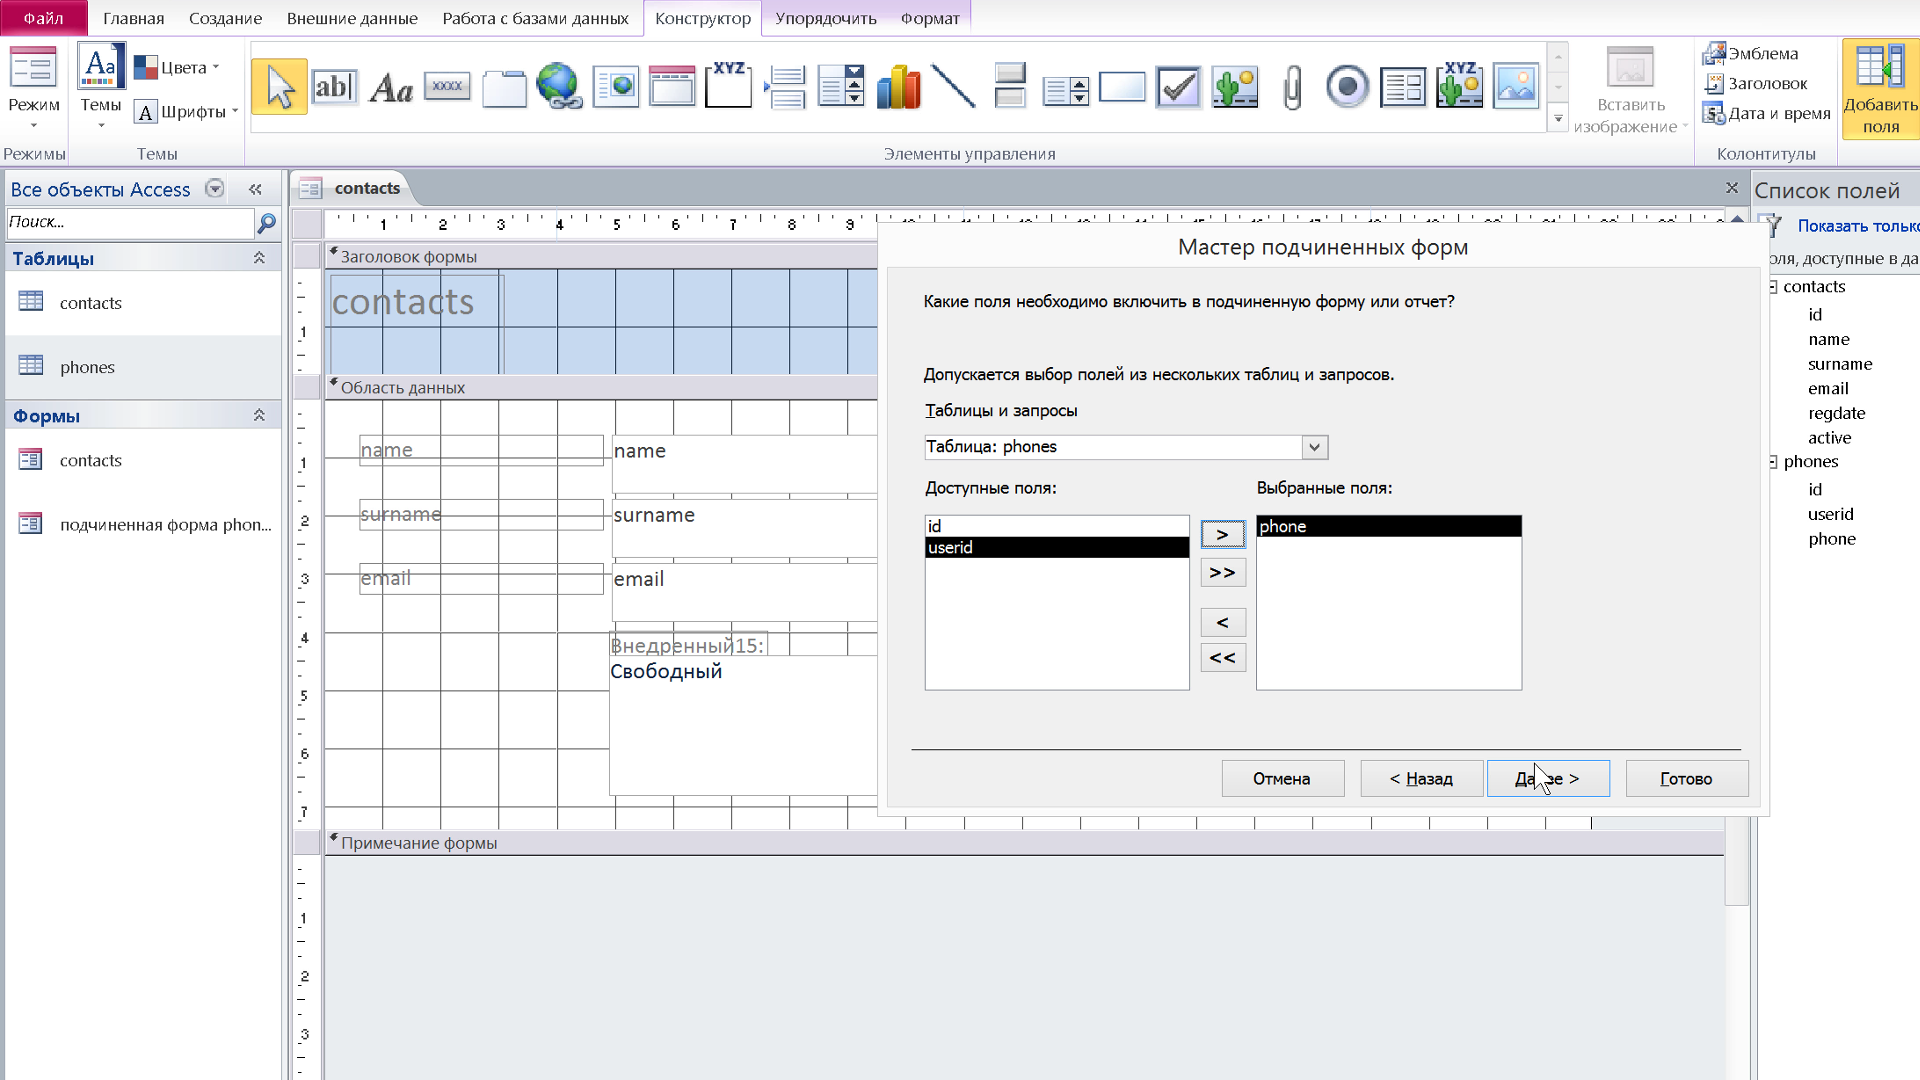Click the Далее button to proceed
1920x1080 pixels.
1547,778
